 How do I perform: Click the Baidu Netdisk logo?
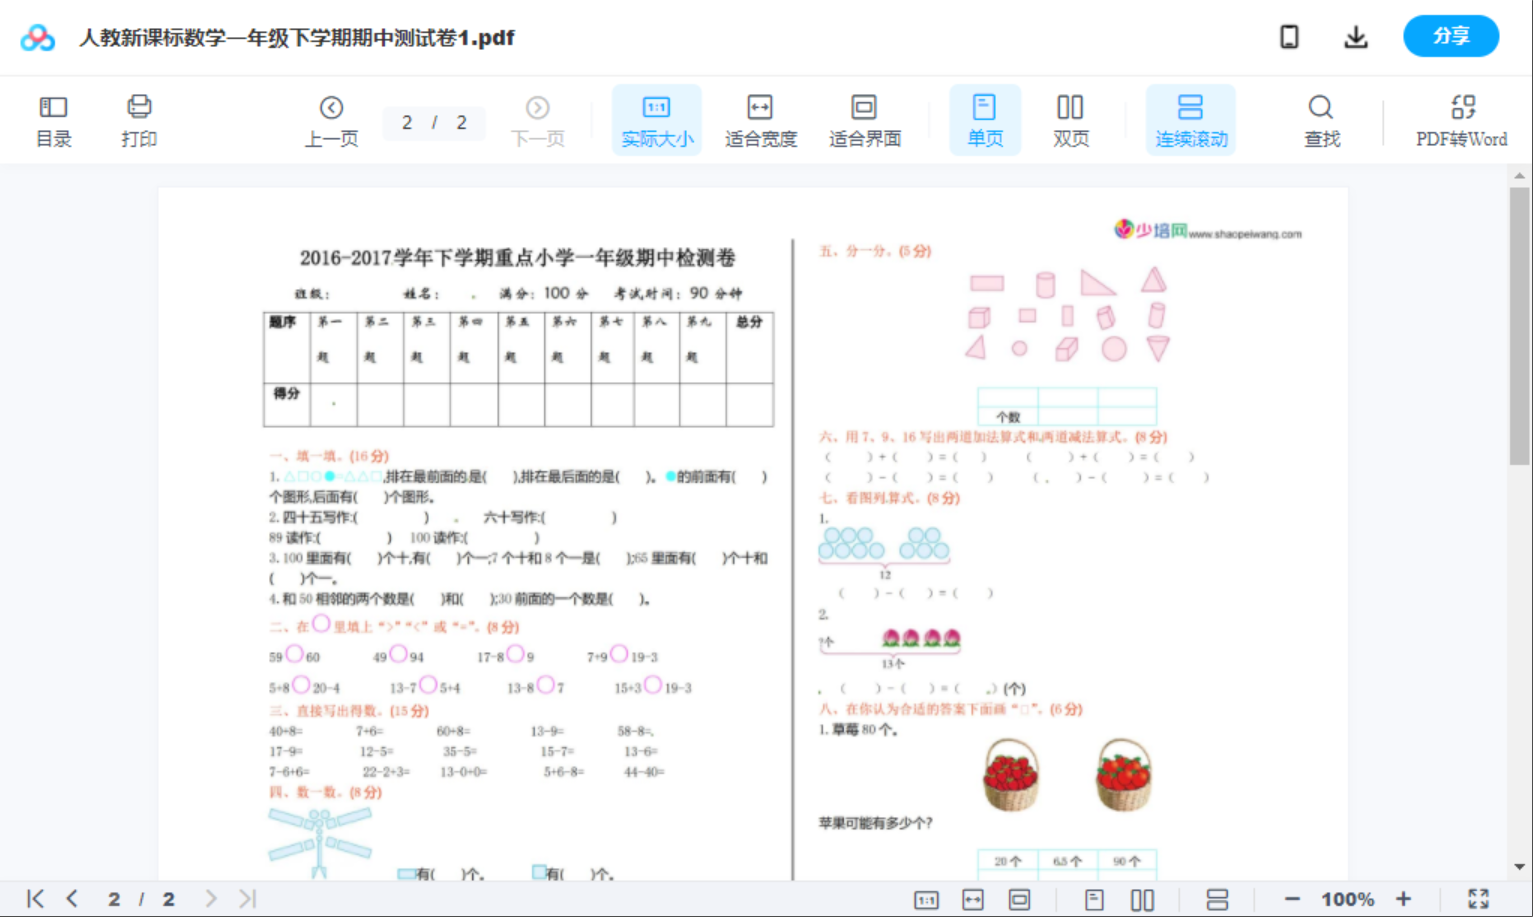[36, 37]
